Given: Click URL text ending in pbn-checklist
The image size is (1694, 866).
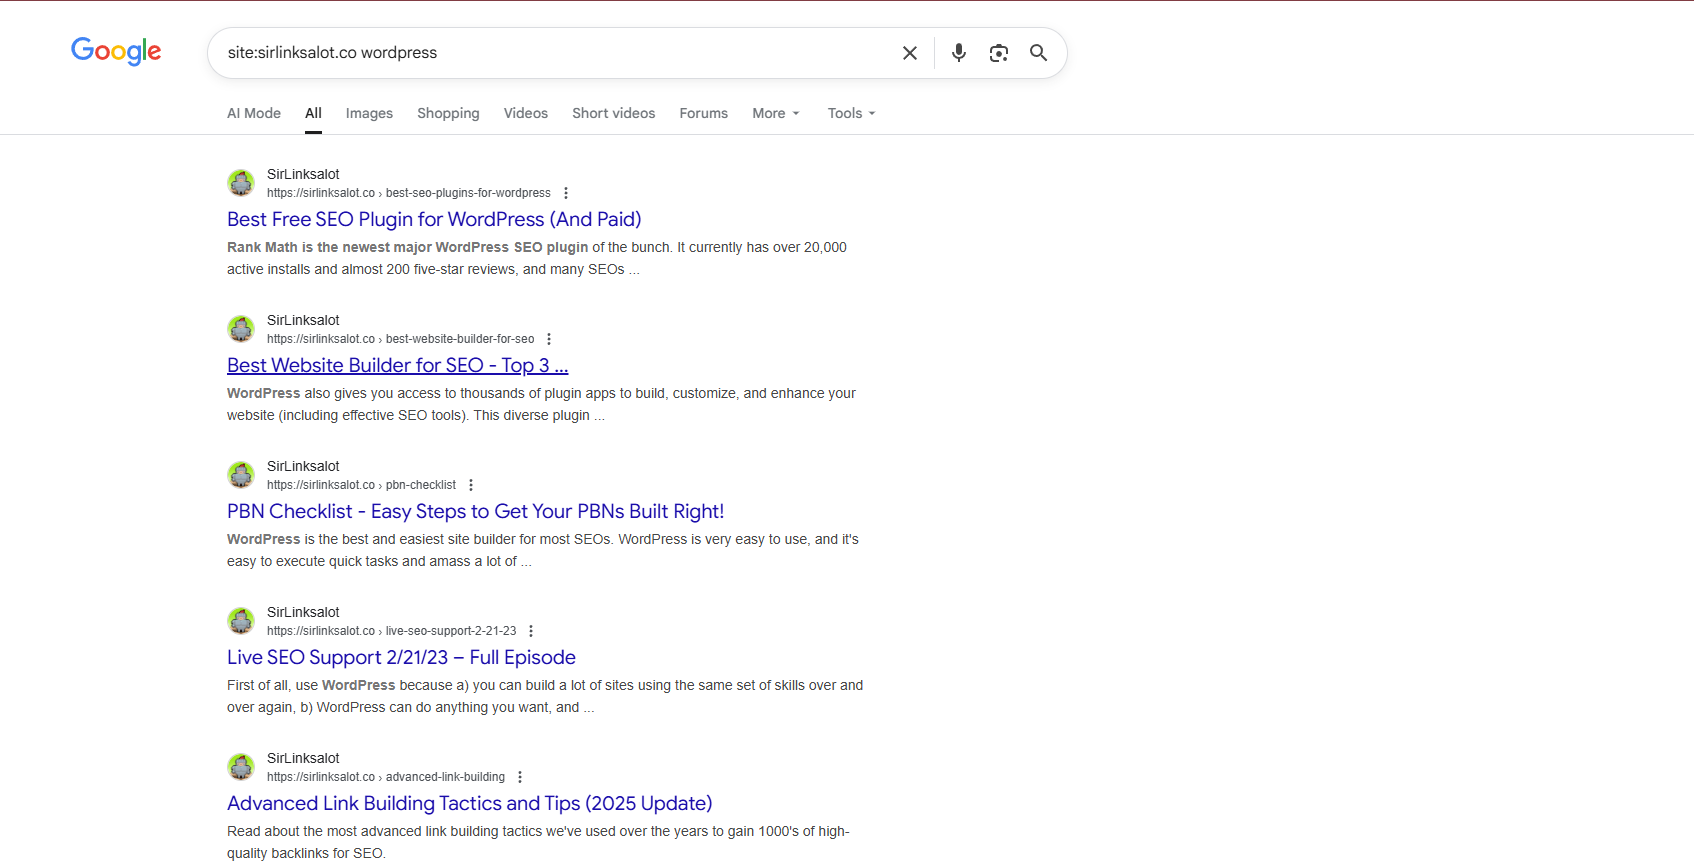Looking at the screenshot, I should 361,485.
